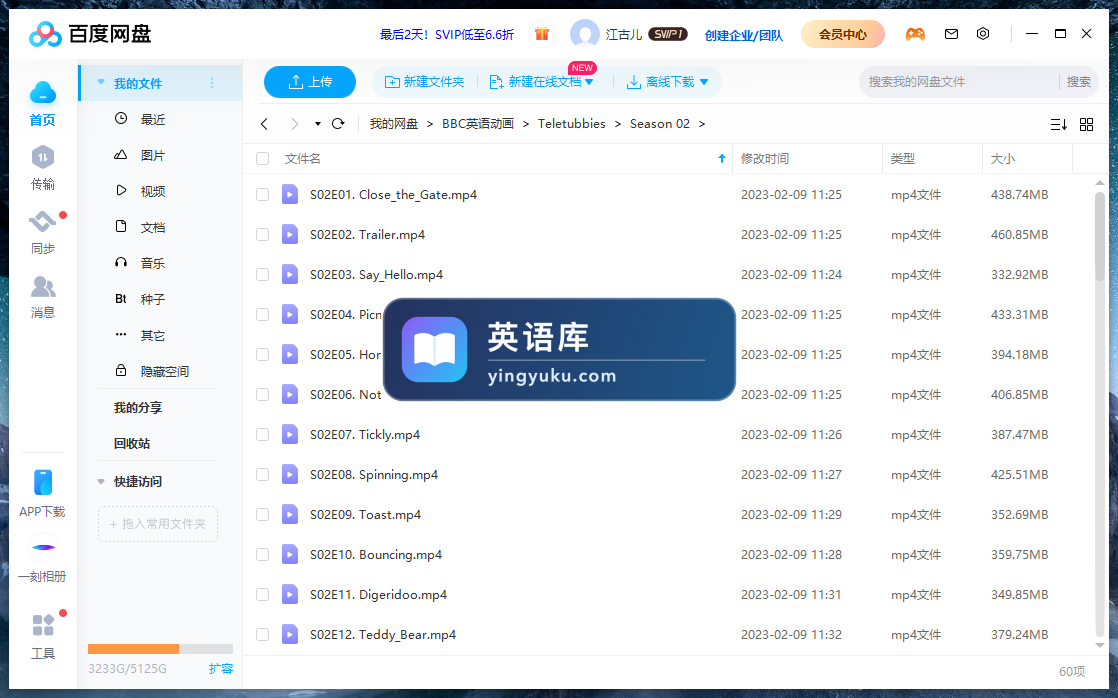
Task: Click the BBC英语动画 breadcrumb
Action: (x=478, y=124)
